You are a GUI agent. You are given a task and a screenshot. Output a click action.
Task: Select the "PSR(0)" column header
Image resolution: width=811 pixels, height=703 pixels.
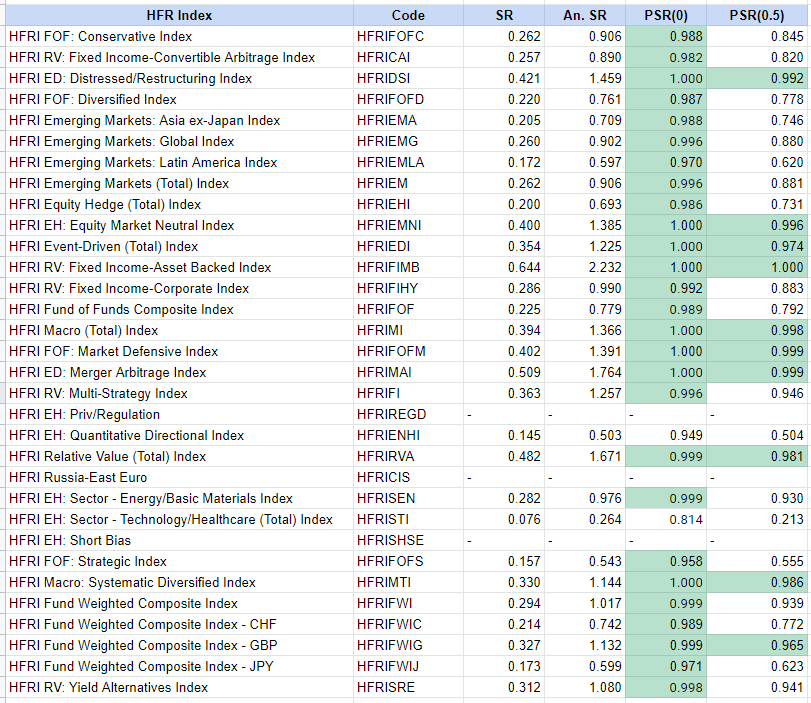[x=666, y=16]
